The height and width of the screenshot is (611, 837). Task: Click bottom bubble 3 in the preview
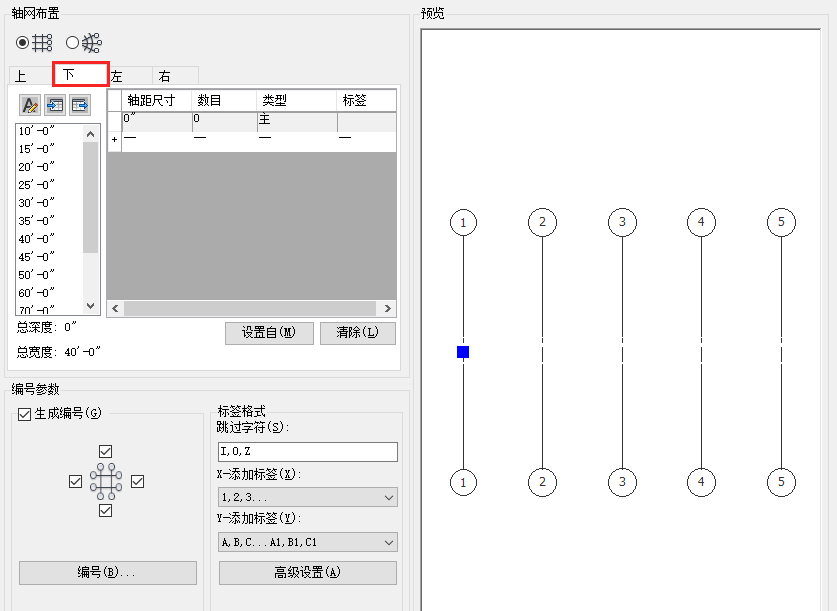pos(622,482)
